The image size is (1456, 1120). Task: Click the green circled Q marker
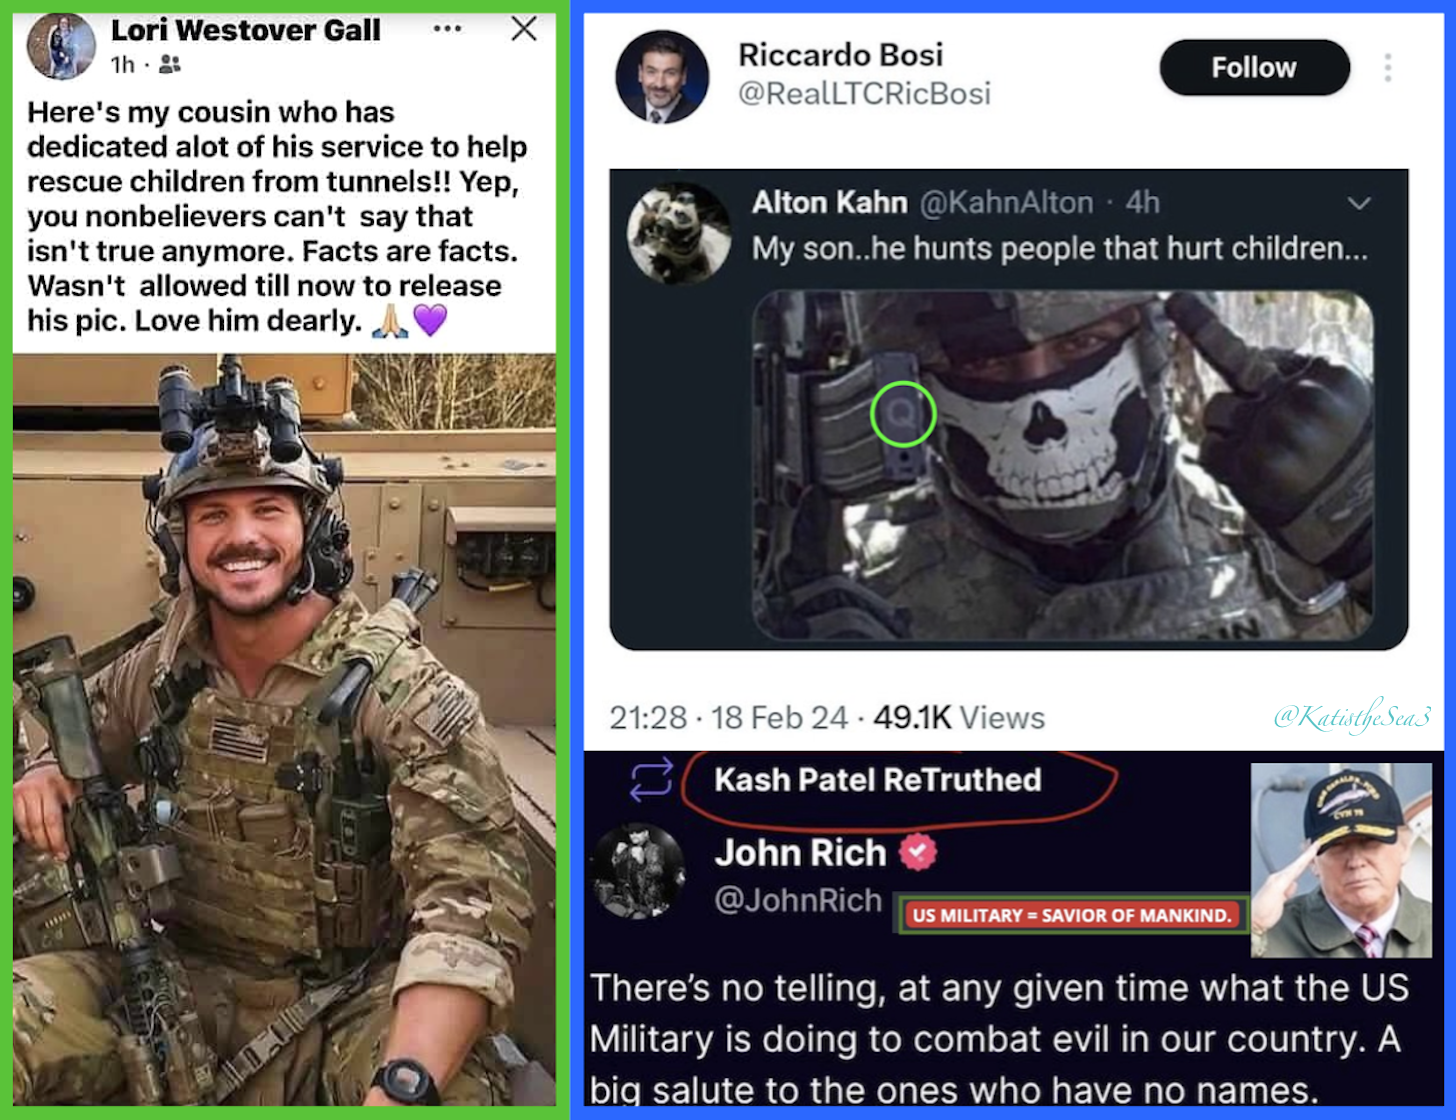click(x=903, y=414)
